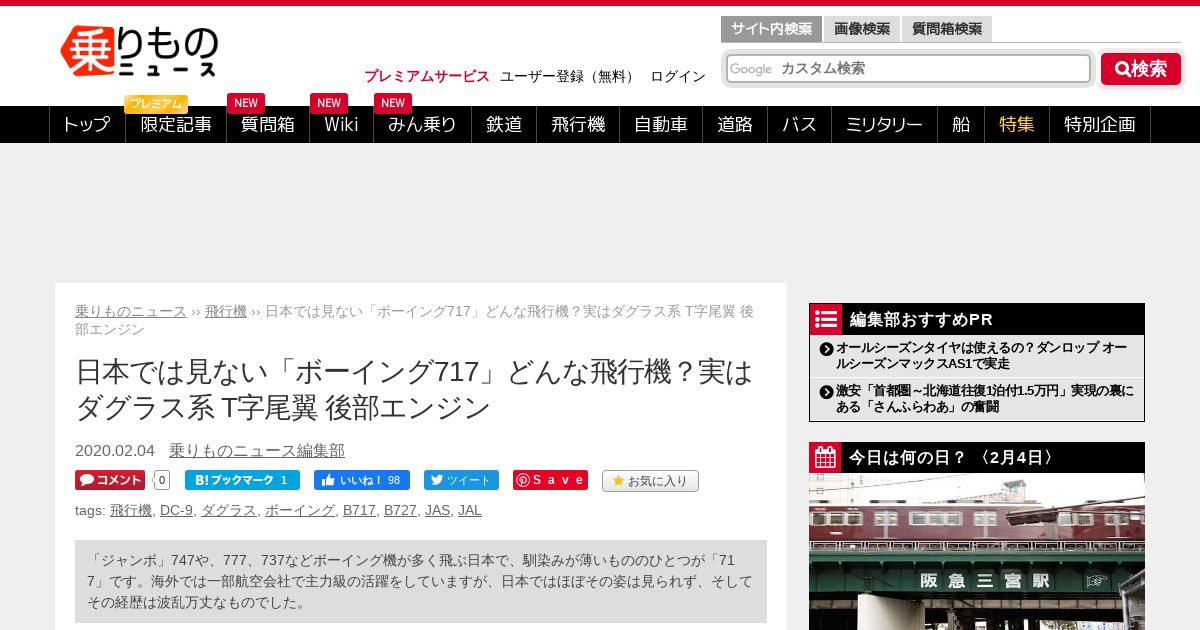The image size is (1200, 630).
Task: Click the list icon beside 編集部おすすめPR
Action: pyautogui.click(x=825, y=319)
